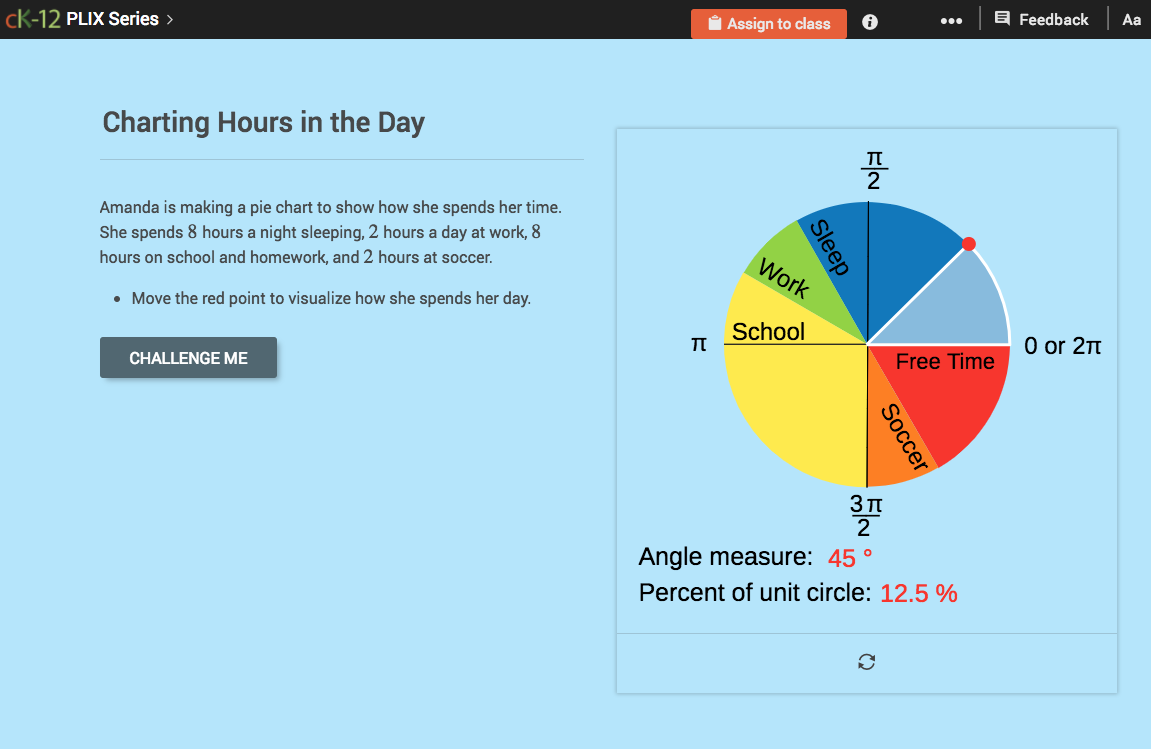Open the PLIX Series breadcrumb link
Screen dimensions: 1151x749
113,18
